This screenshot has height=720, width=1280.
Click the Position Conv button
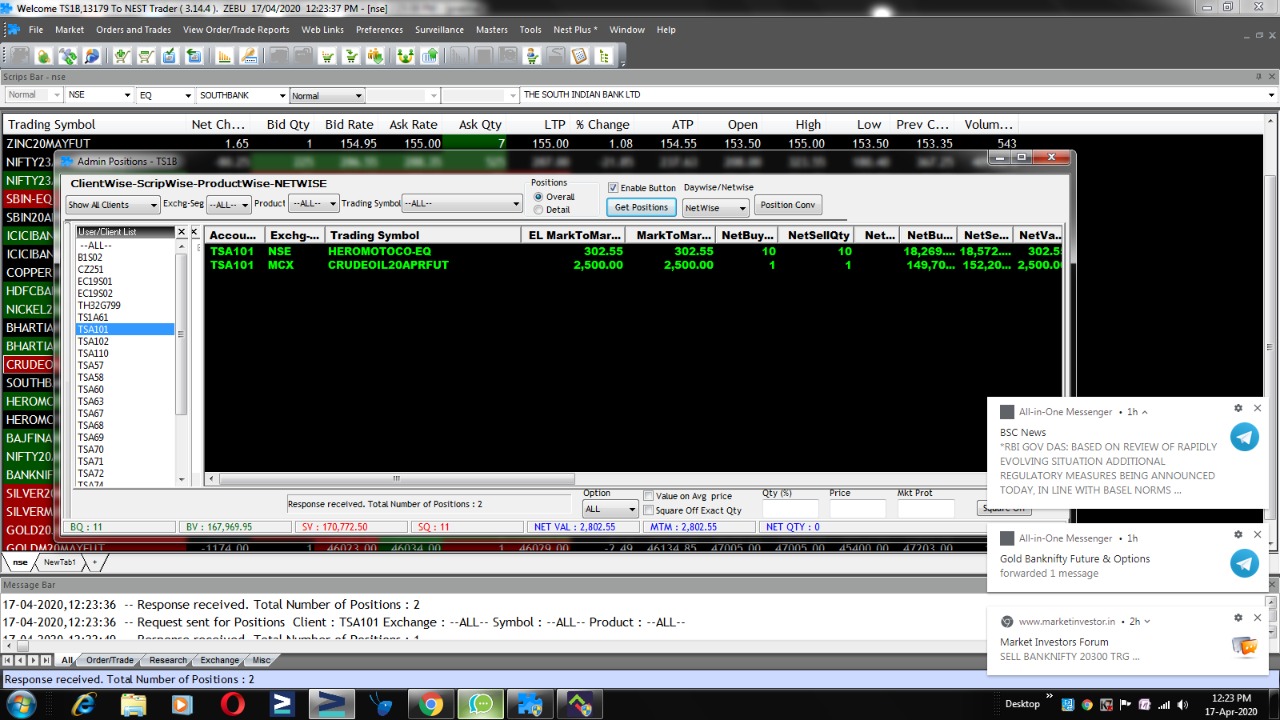click(787, 205)
